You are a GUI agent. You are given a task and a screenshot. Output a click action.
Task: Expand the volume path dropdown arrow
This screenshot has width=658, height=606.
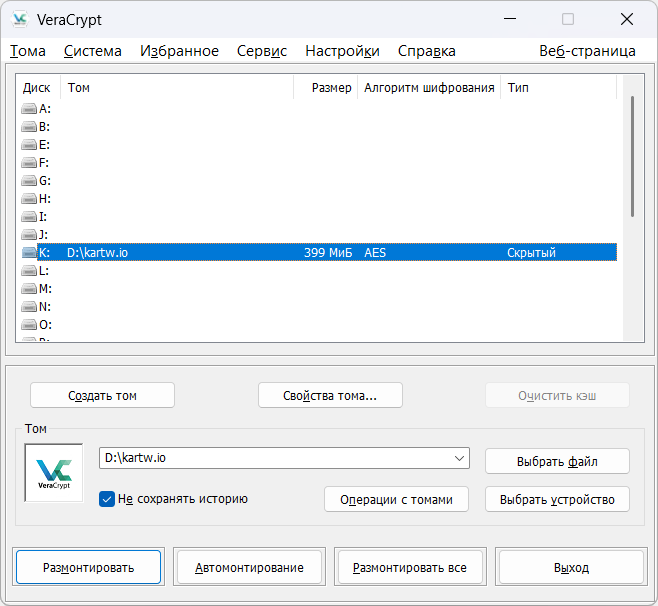coord(459,458)
